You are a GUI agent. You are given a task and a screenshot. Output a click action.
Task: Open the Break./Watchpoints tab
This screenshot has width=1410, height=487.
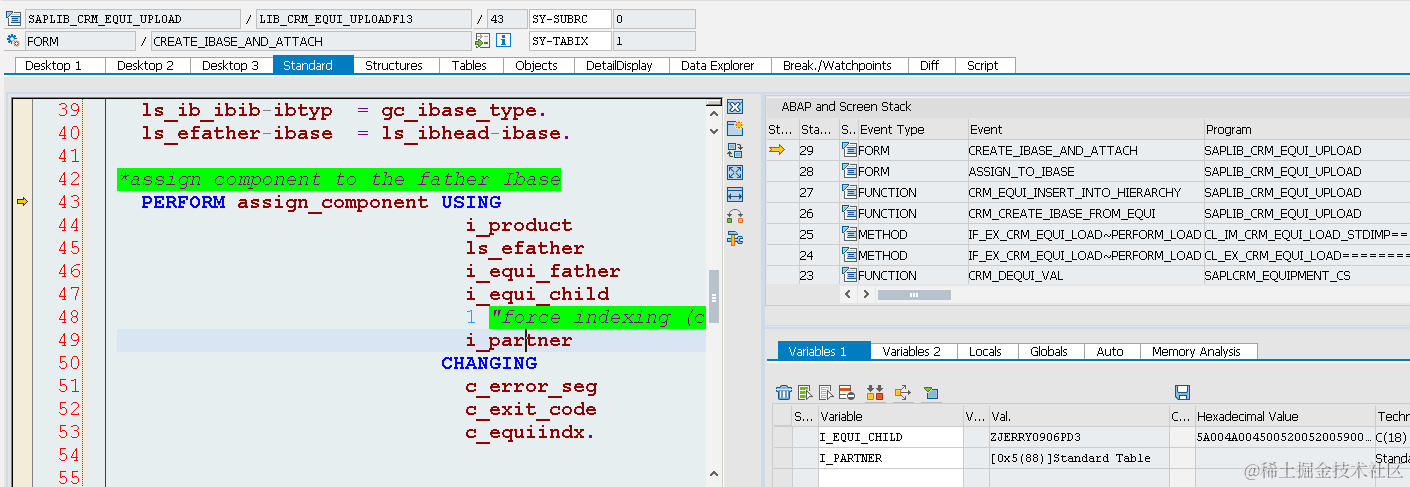point(838,65)
